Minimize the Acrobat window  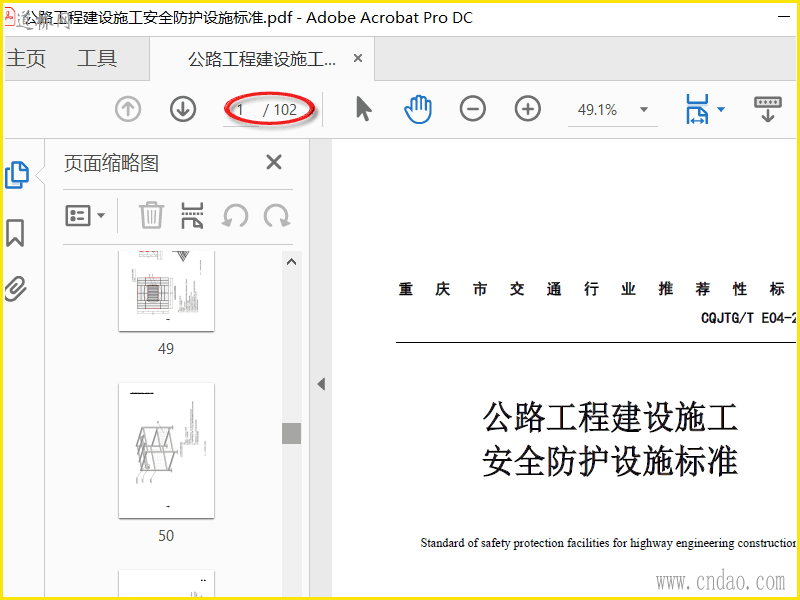click(x=784, y=17)
